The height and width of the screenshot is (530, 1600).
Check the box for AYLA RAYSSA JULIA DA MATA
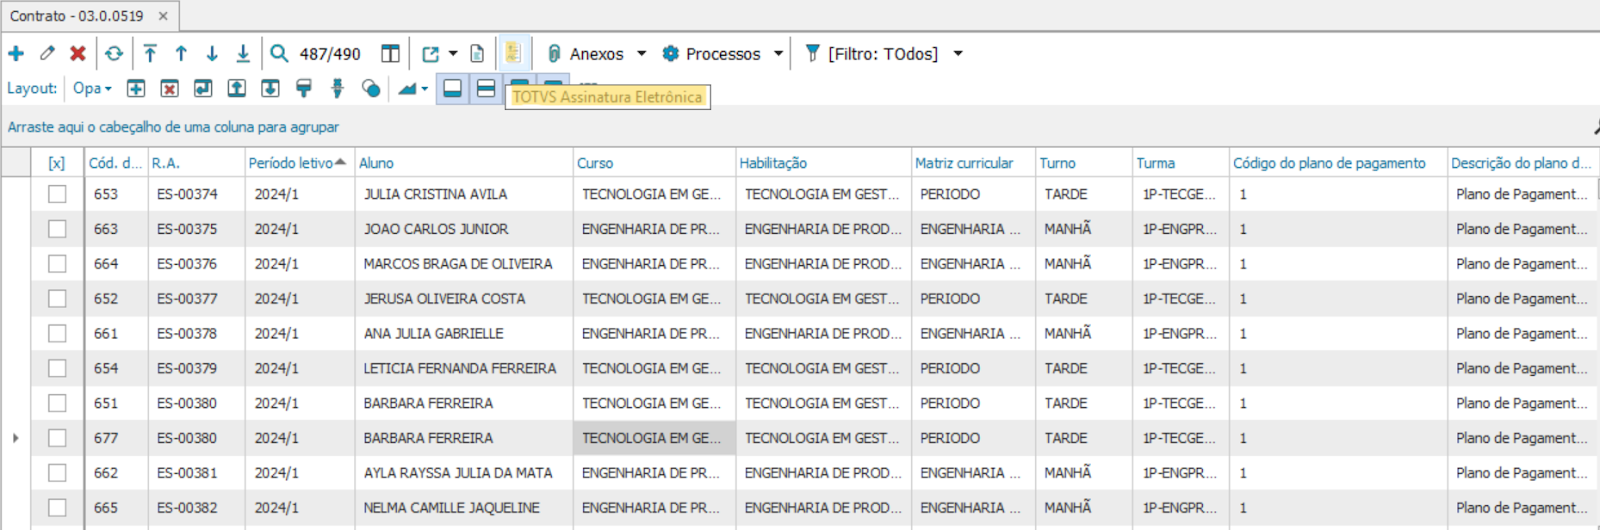tap(57, 473)
